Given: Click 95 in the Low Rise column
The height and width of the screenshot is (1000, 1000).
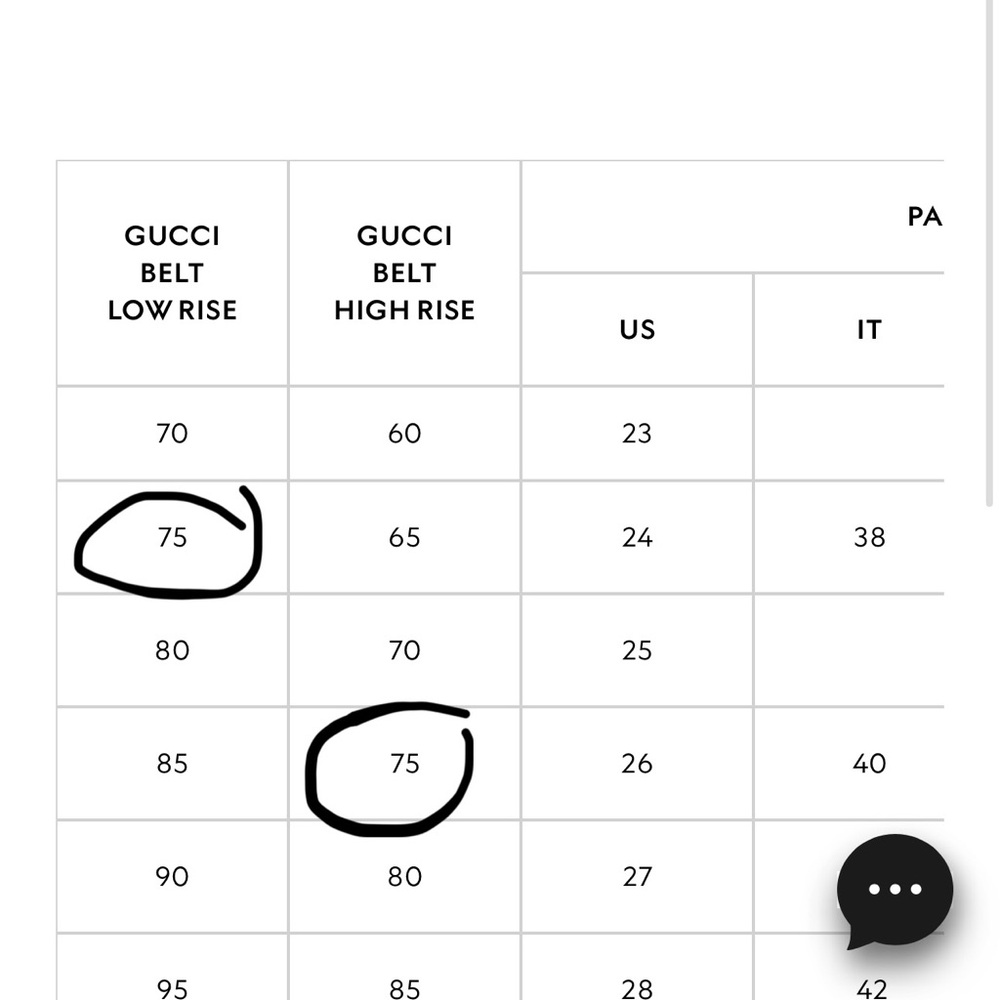Looking at the screenshot, I should click(172, 988).
